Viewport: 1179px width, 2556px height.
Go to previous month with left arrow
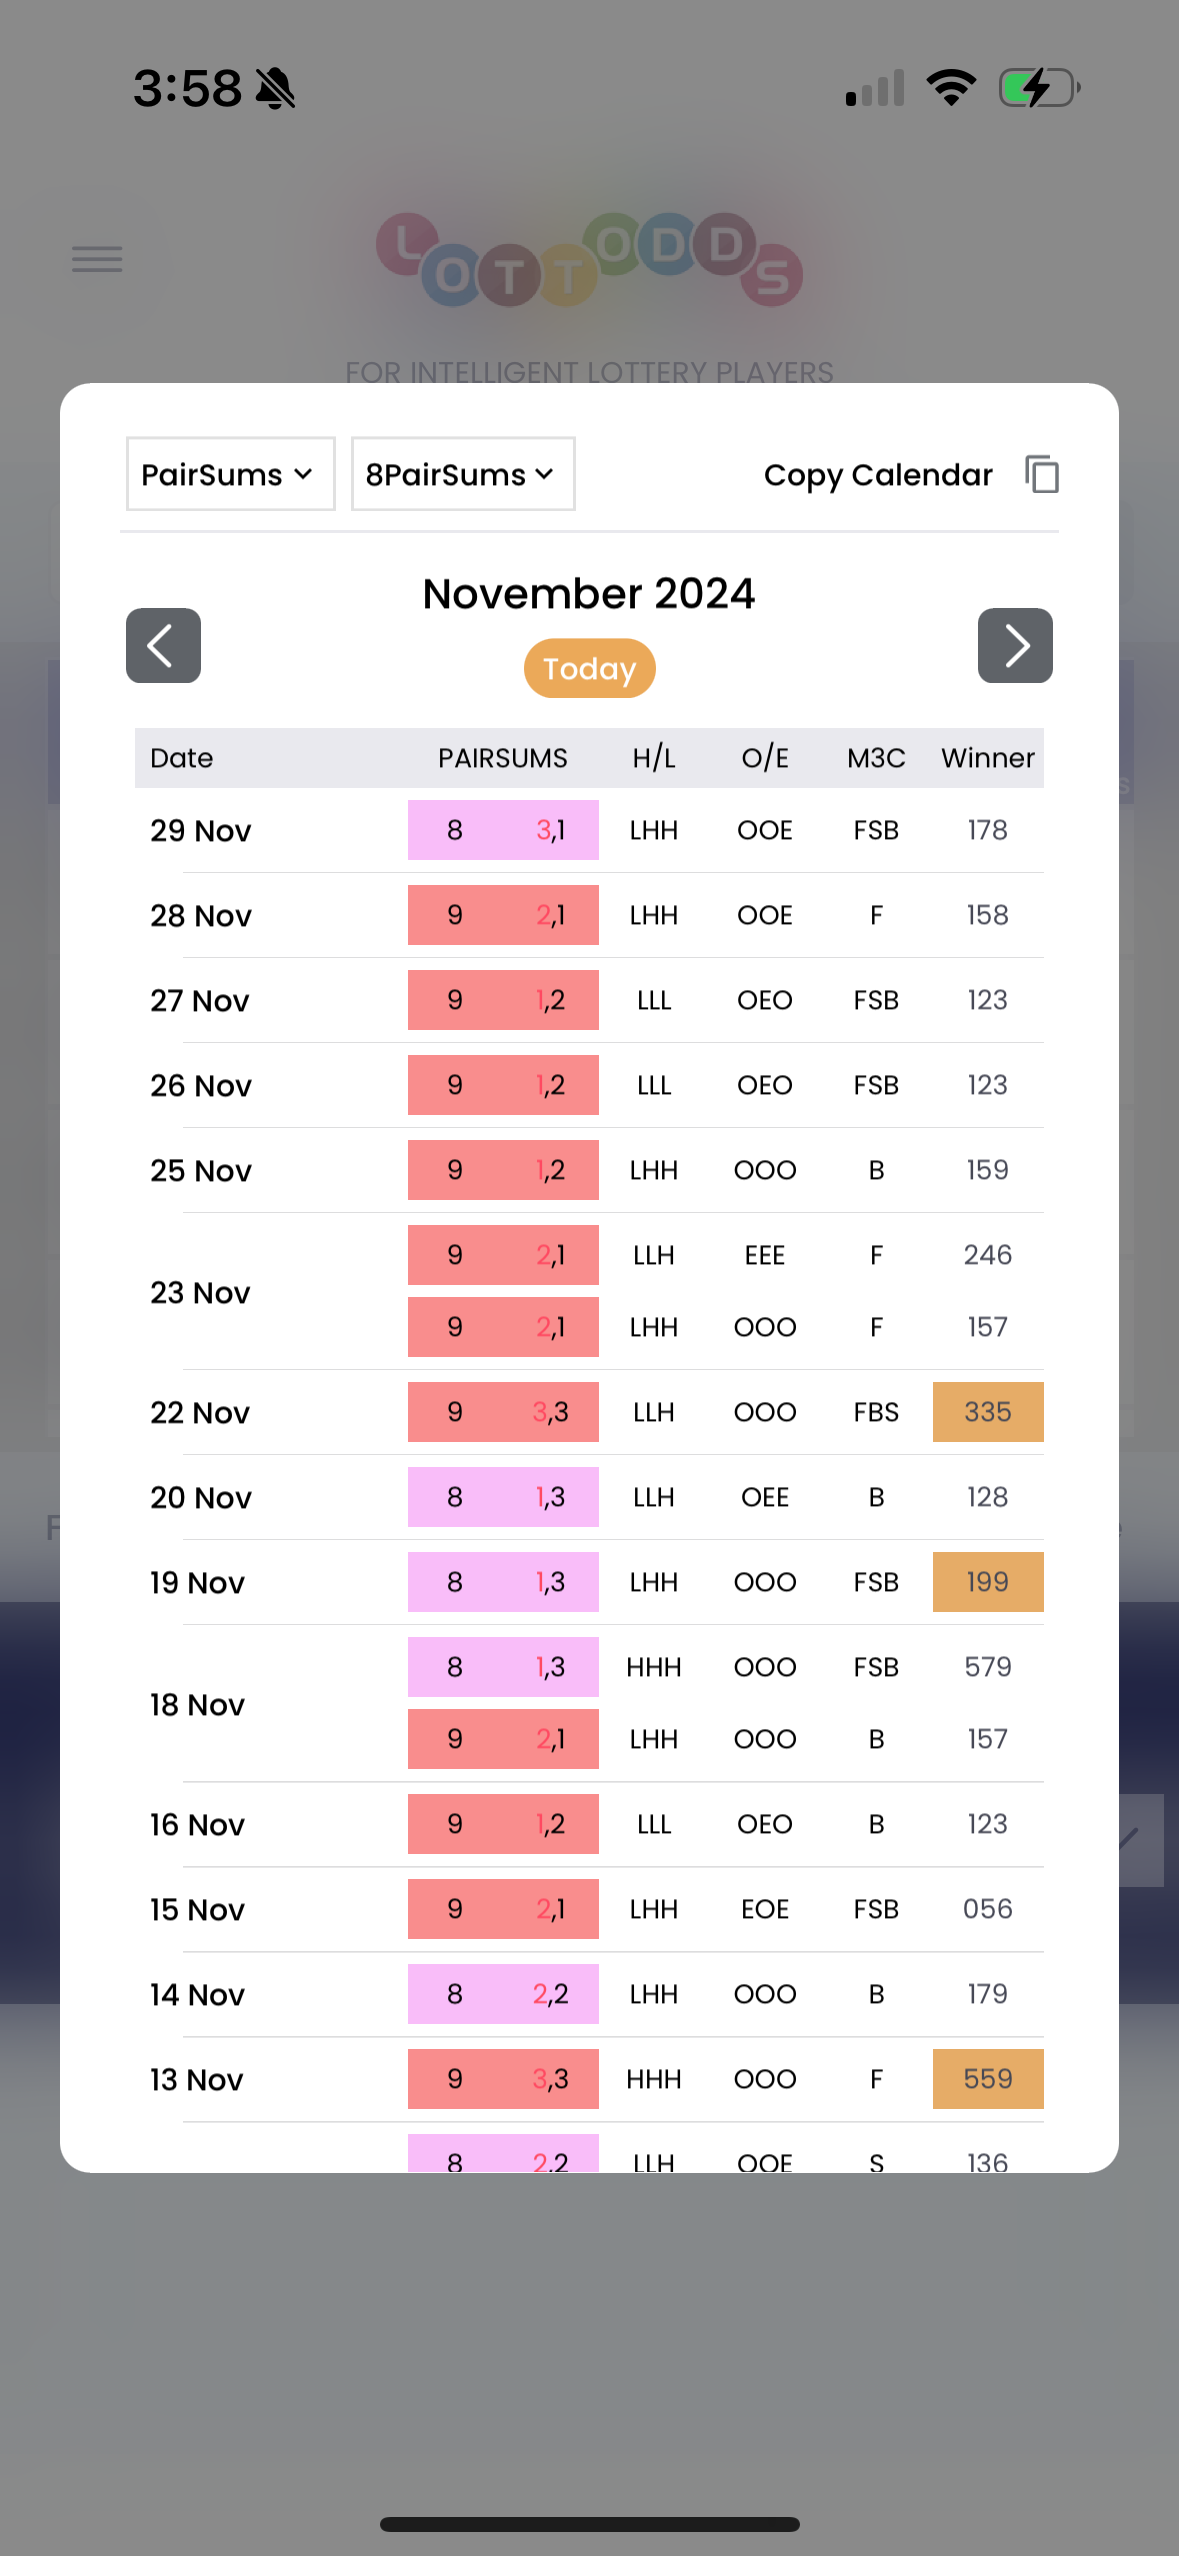pyautogui.click(x=163, y=645)
